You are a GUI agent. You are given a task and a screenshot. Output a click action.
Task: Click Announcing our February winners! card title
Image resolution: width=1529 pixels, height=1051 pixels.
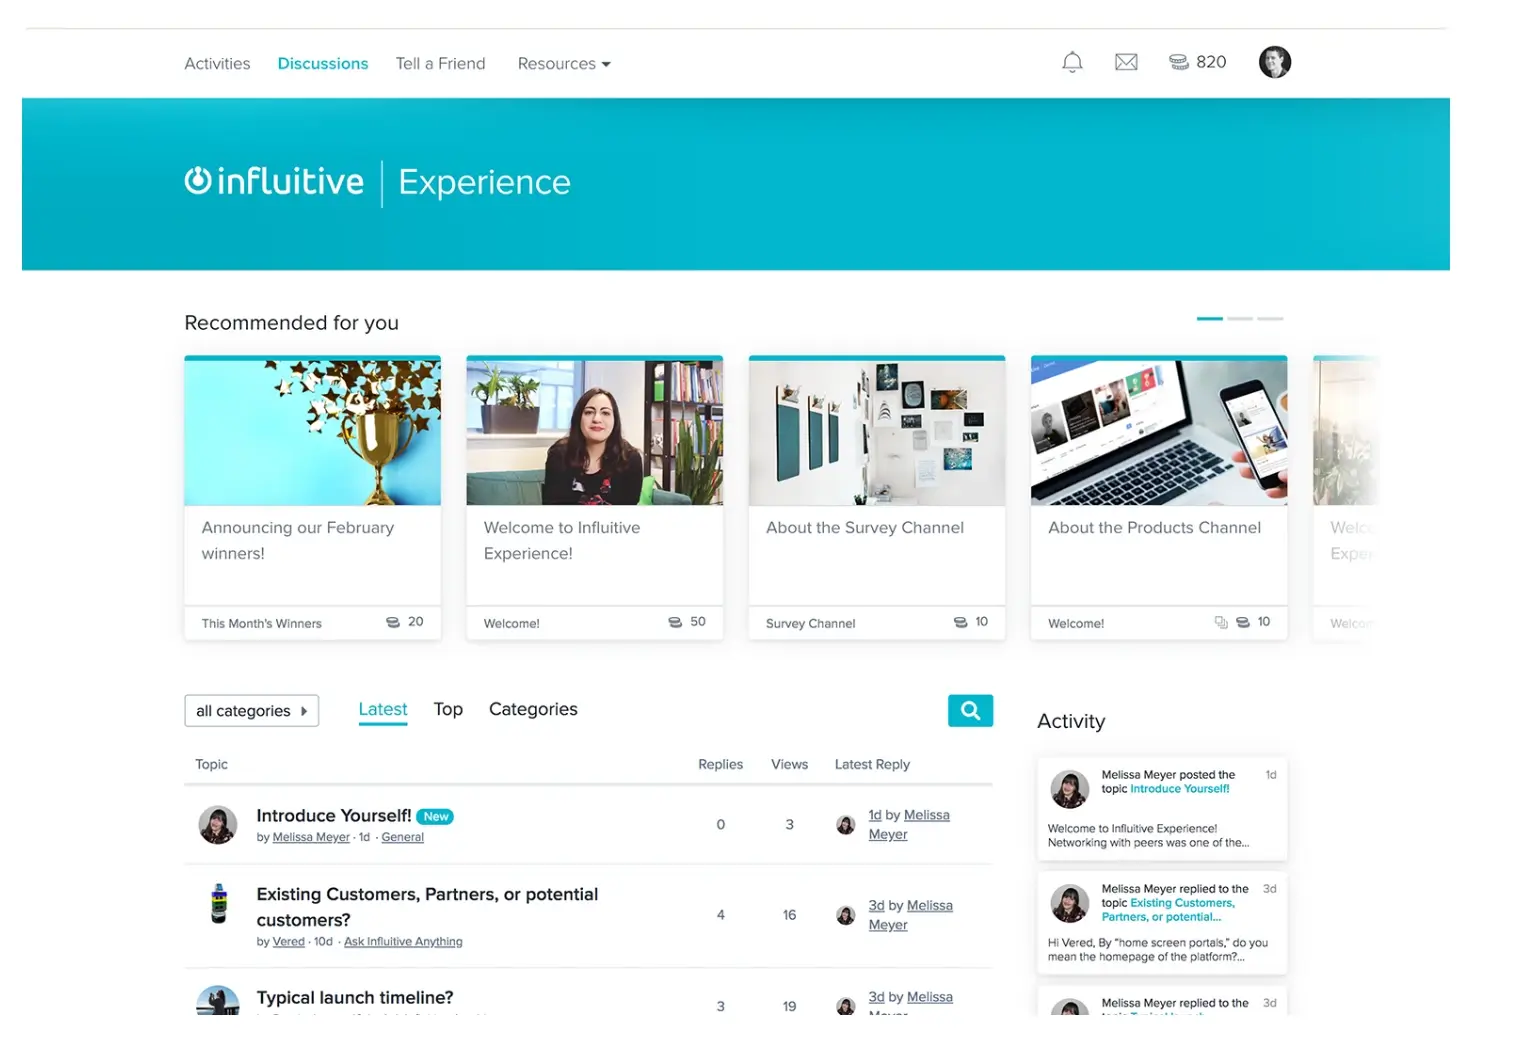pyautogui.click(x=298, y=541)
